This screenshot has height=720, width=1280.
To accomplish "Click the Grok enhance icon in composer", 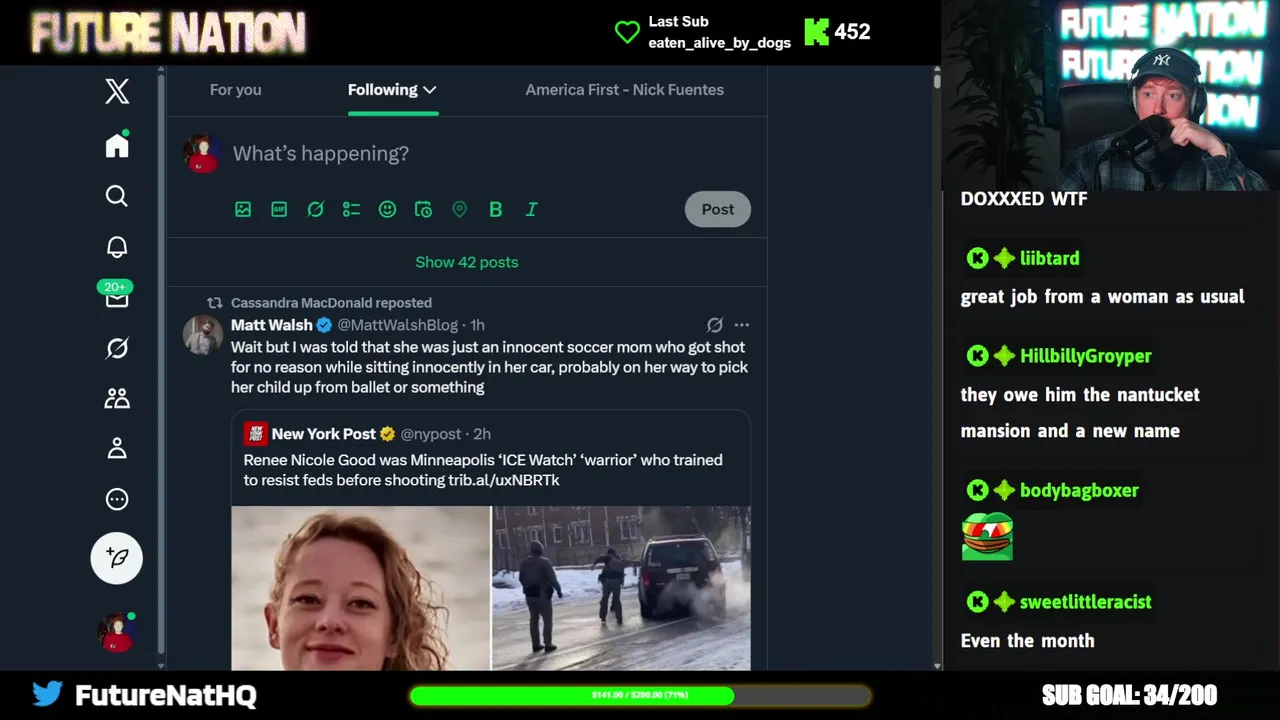I will pyautogui.click(x=315, y=209).
